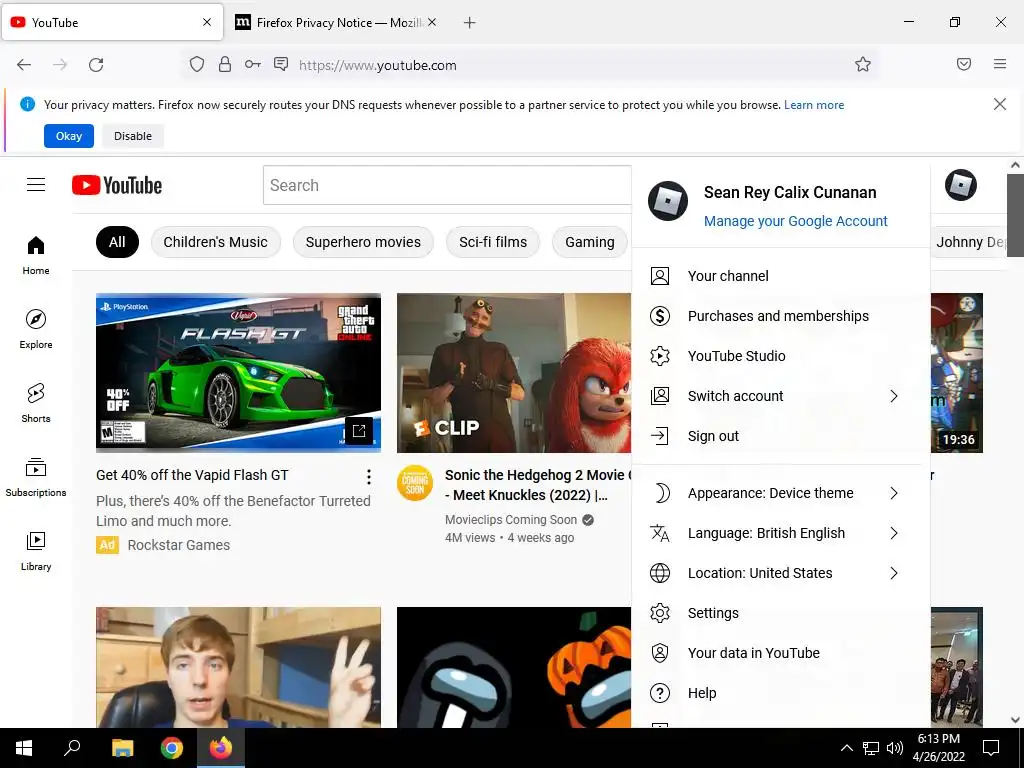Viewport: 1024px width, 768px height.
Task: Select the Superhero movies chip
Action: click(363, 242)
